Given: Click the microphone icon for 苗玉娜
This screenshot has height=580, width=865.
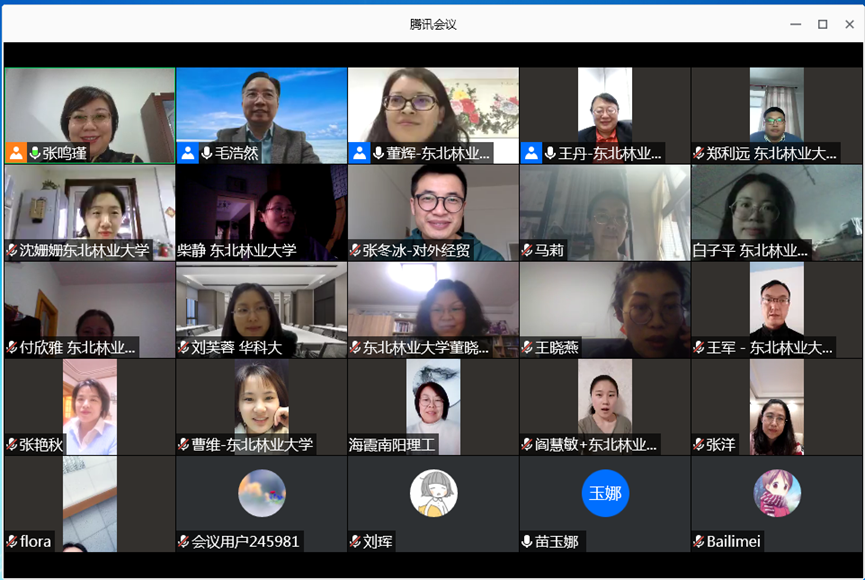Looking at the screenshot, I should point(527,541).
